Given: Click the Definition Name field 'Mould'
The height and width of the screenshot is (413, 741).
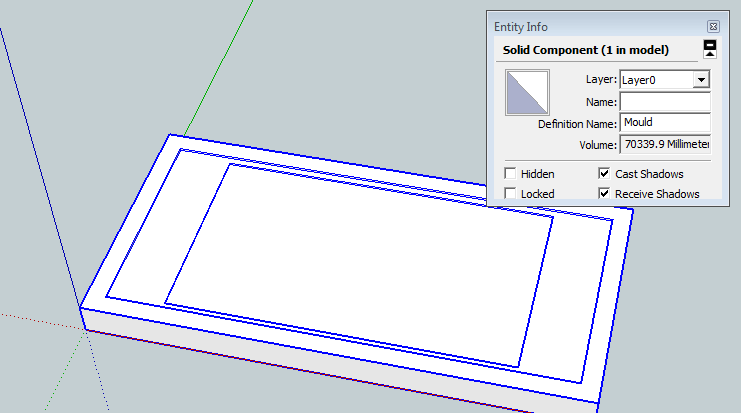Looking at the screenshot, I should click(665, 122).
